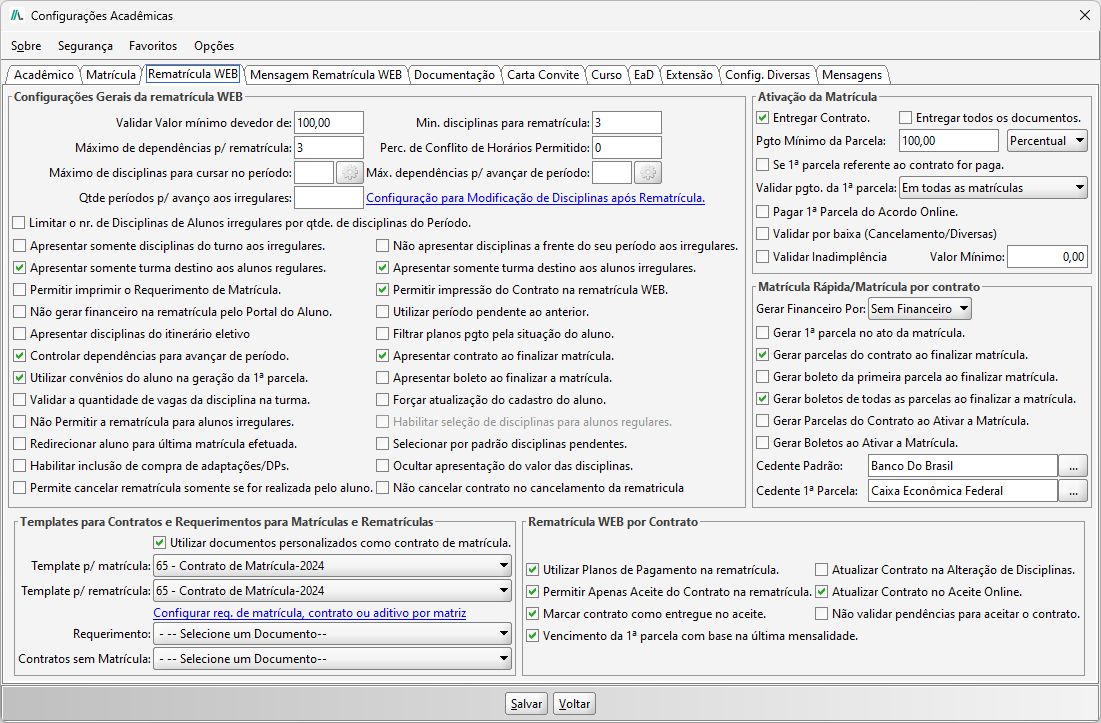
Task: Open Cedente Padrão browse ellipsis button
Action: click(x=1073, y=465)
